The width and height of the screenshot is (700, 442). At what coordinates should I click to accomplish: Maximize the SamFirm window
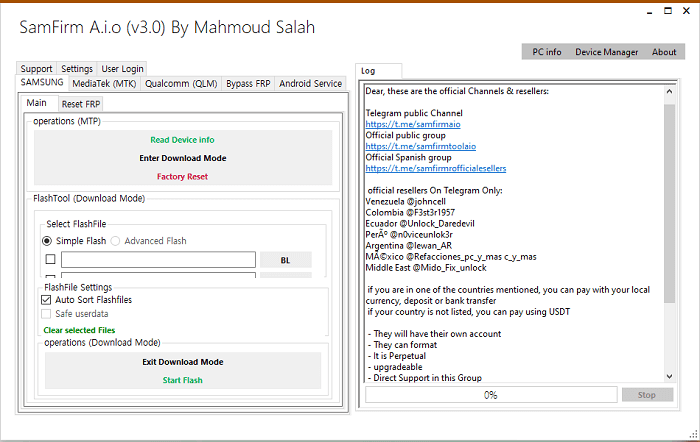pyautogui.click(x=668, y=11)
